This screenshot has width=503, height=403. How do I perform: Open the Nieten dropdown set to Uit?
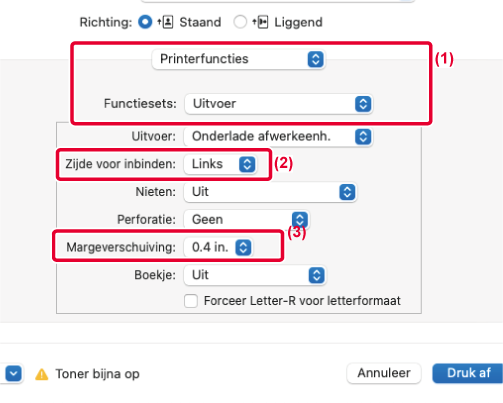point(270,192)
